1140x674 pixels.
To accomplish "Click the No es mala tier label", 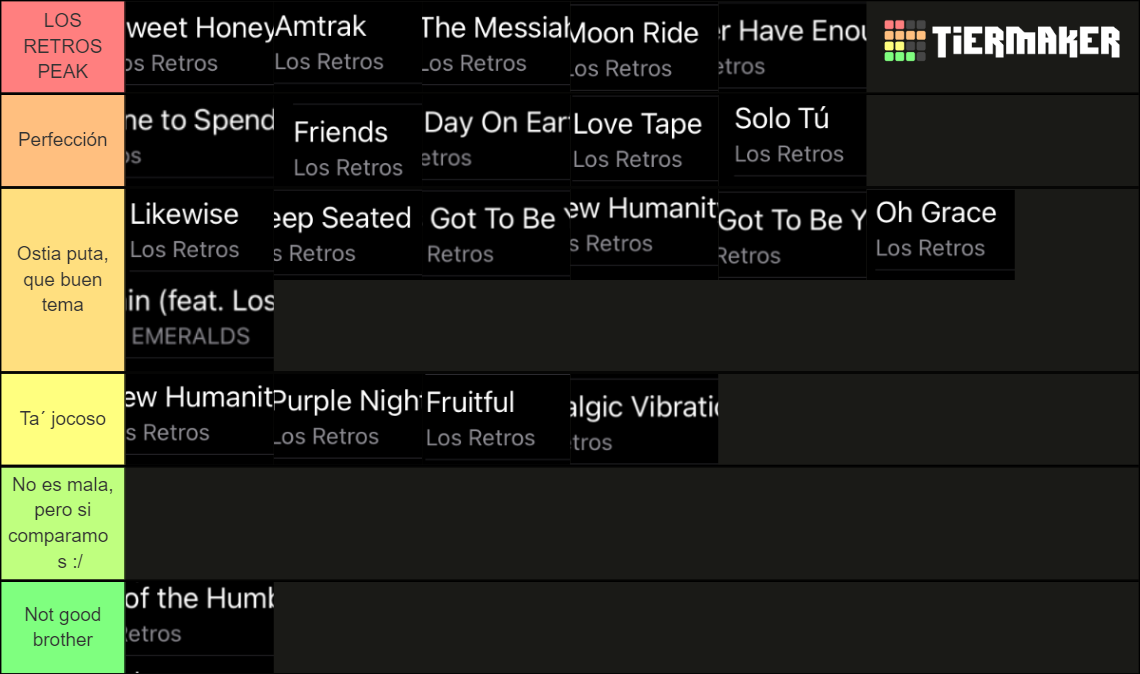I will click(63, 523).
